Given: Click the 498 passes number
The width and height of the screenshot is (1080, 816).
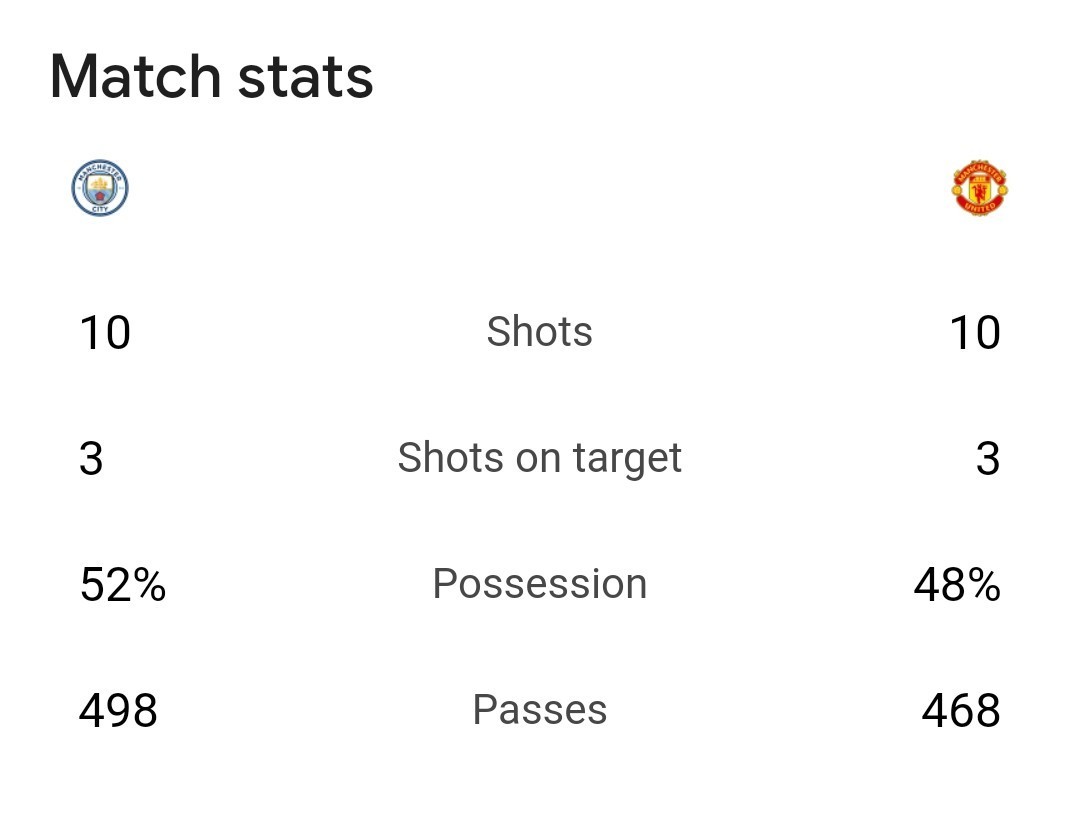Looking at the screenshot, I should click(x=118, y=711).
